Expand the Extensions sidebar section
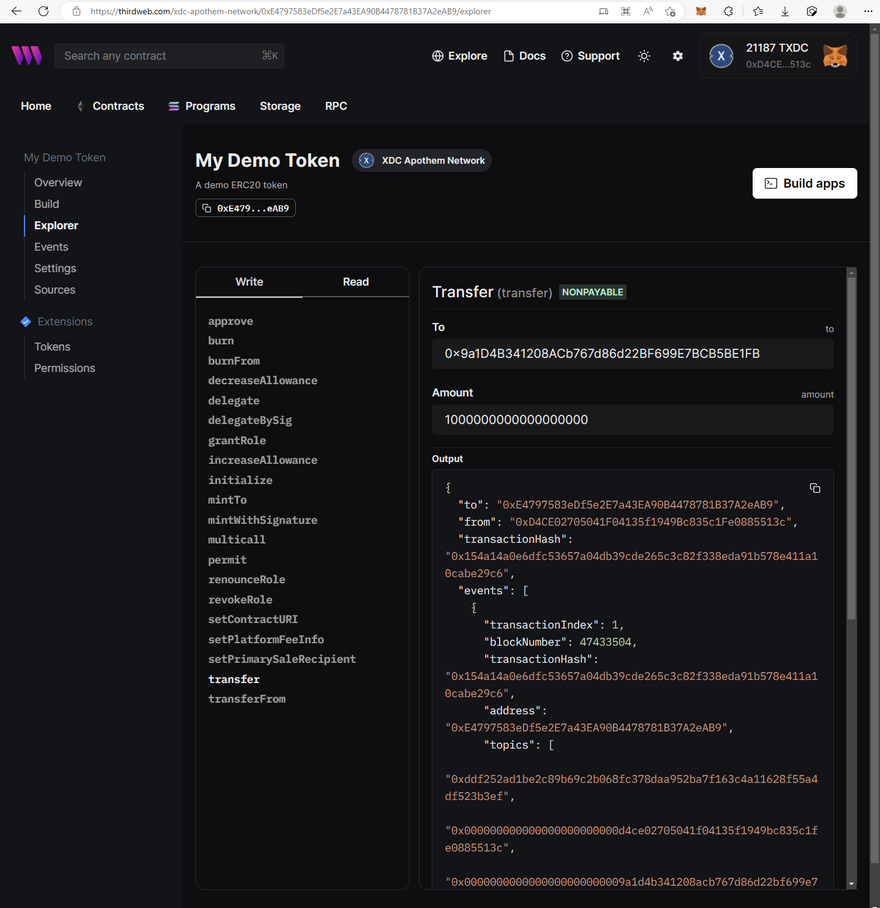Viewport: 880px width, 908px height. (x=65, y=322)
